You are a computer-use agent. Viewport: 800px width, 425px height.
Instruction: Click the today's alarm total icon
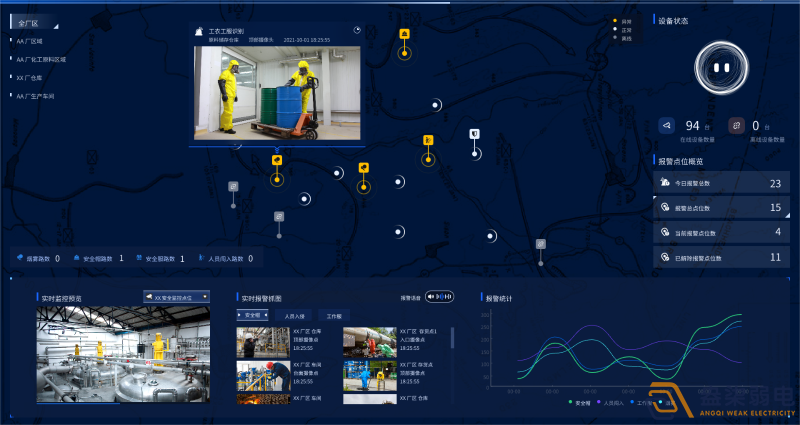click(x=665, y=183)
